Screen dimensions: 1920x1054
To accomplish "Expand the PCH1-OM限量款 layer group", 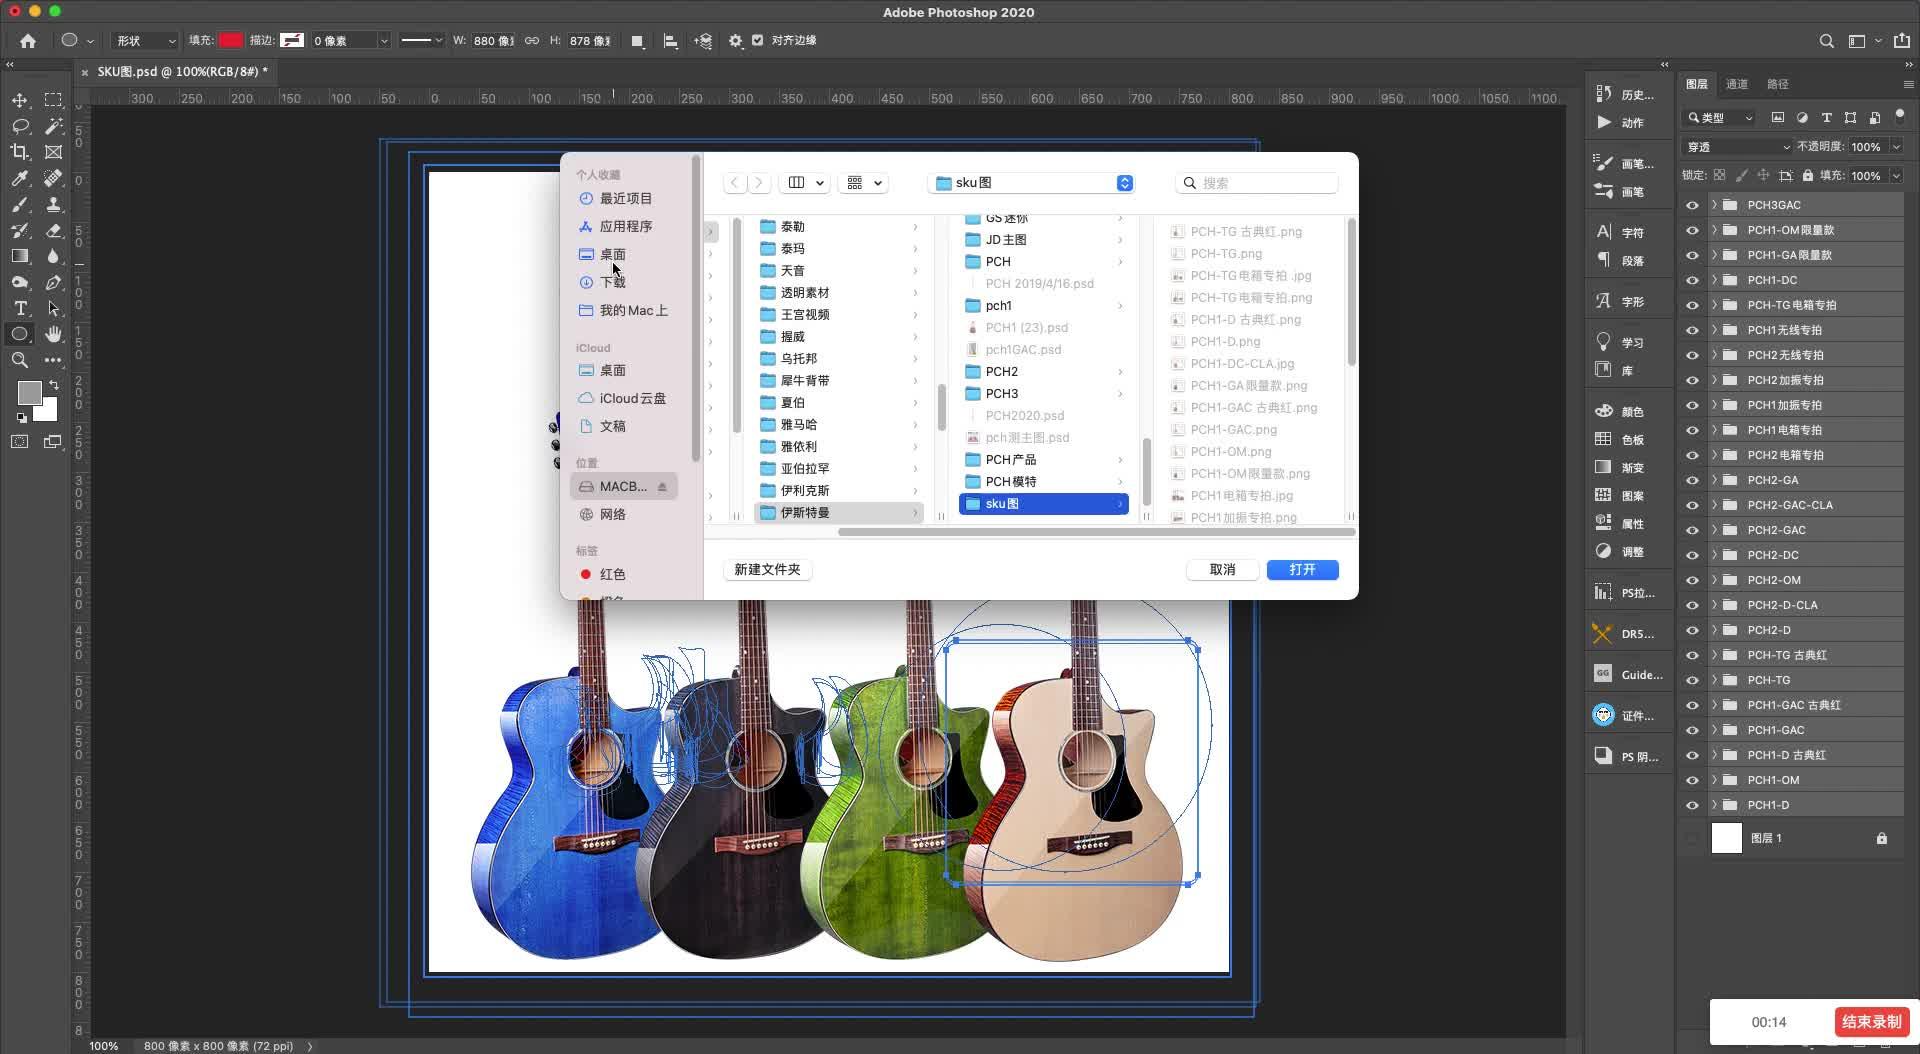I will click(x=1714, y=230).
